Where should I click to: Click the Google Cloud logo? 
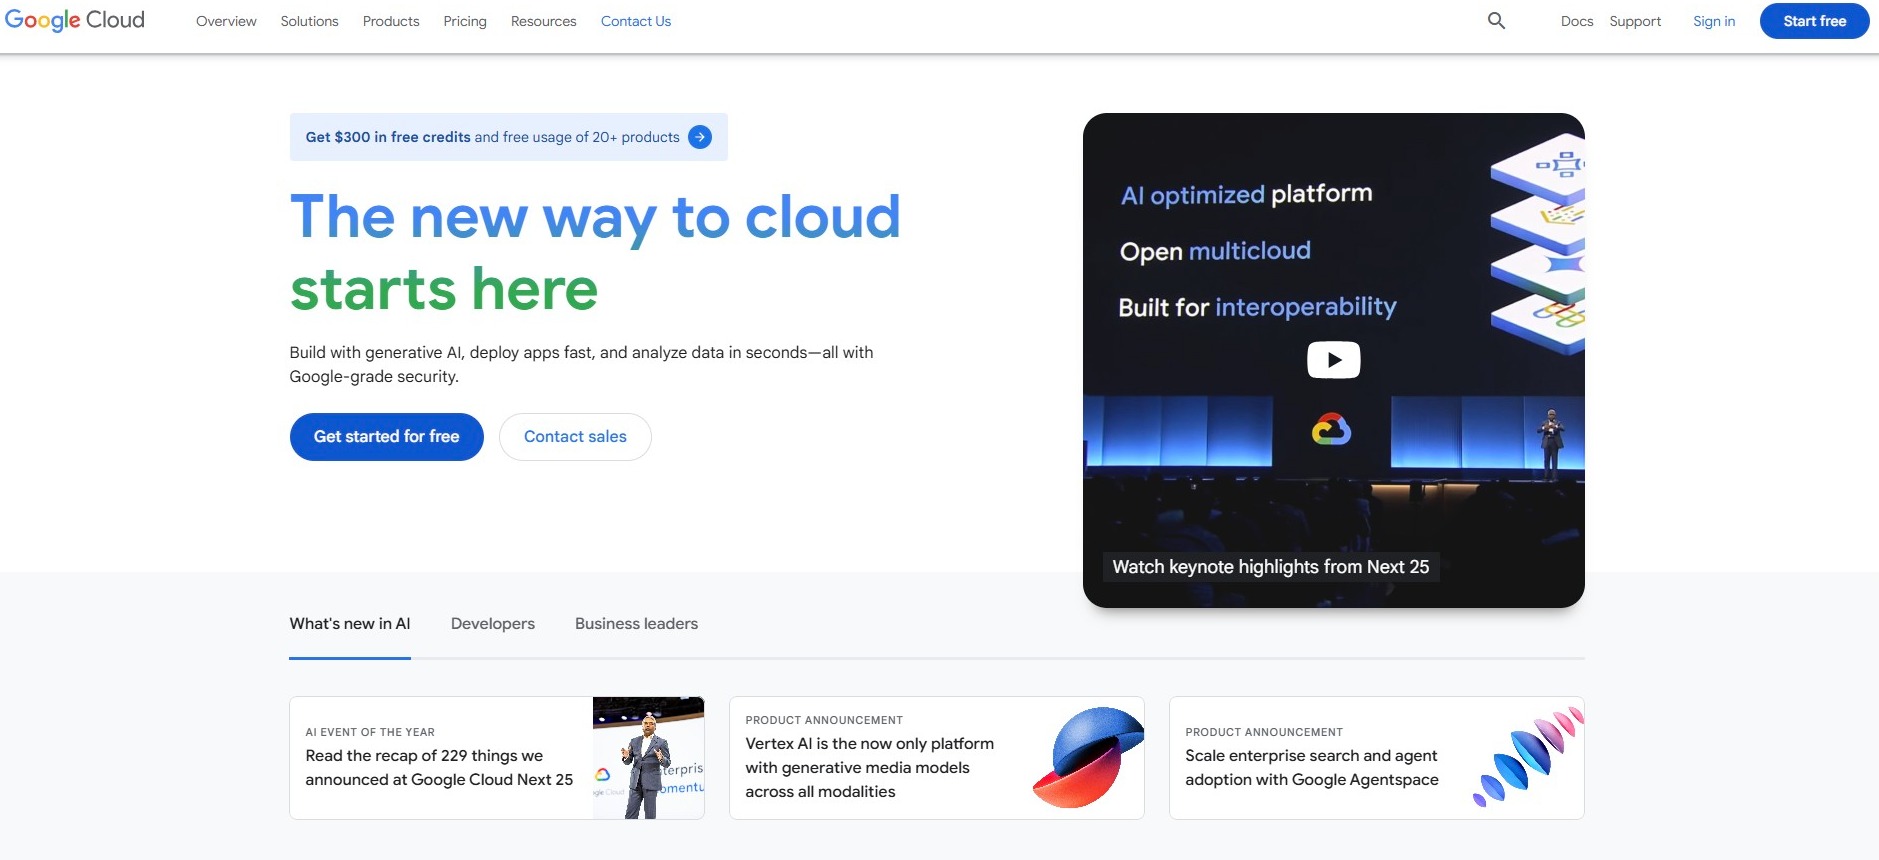[x=75, y=20]
